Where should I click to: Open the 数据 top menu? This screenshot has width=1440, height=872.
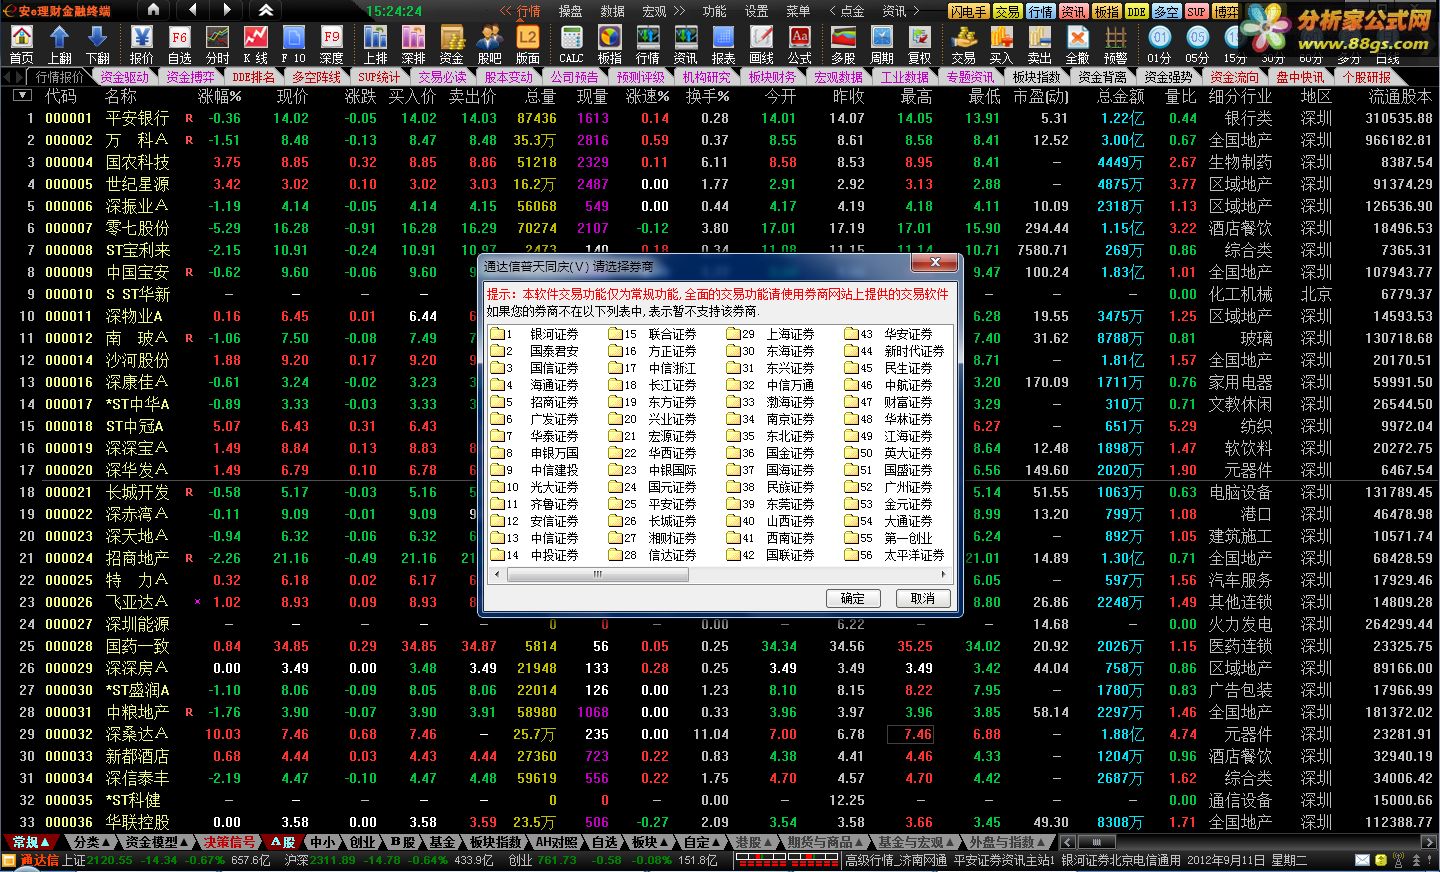click(612, 11)
